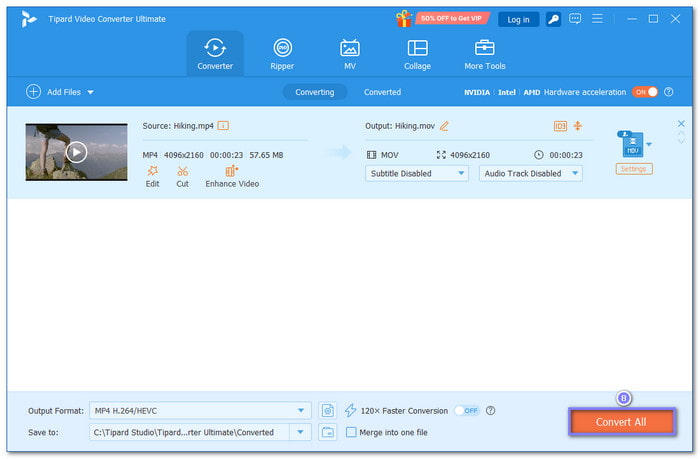This screenshot has width=700, height=459.
Task: Open the Settings button for Hiking.mov
Action: (633, 169)
